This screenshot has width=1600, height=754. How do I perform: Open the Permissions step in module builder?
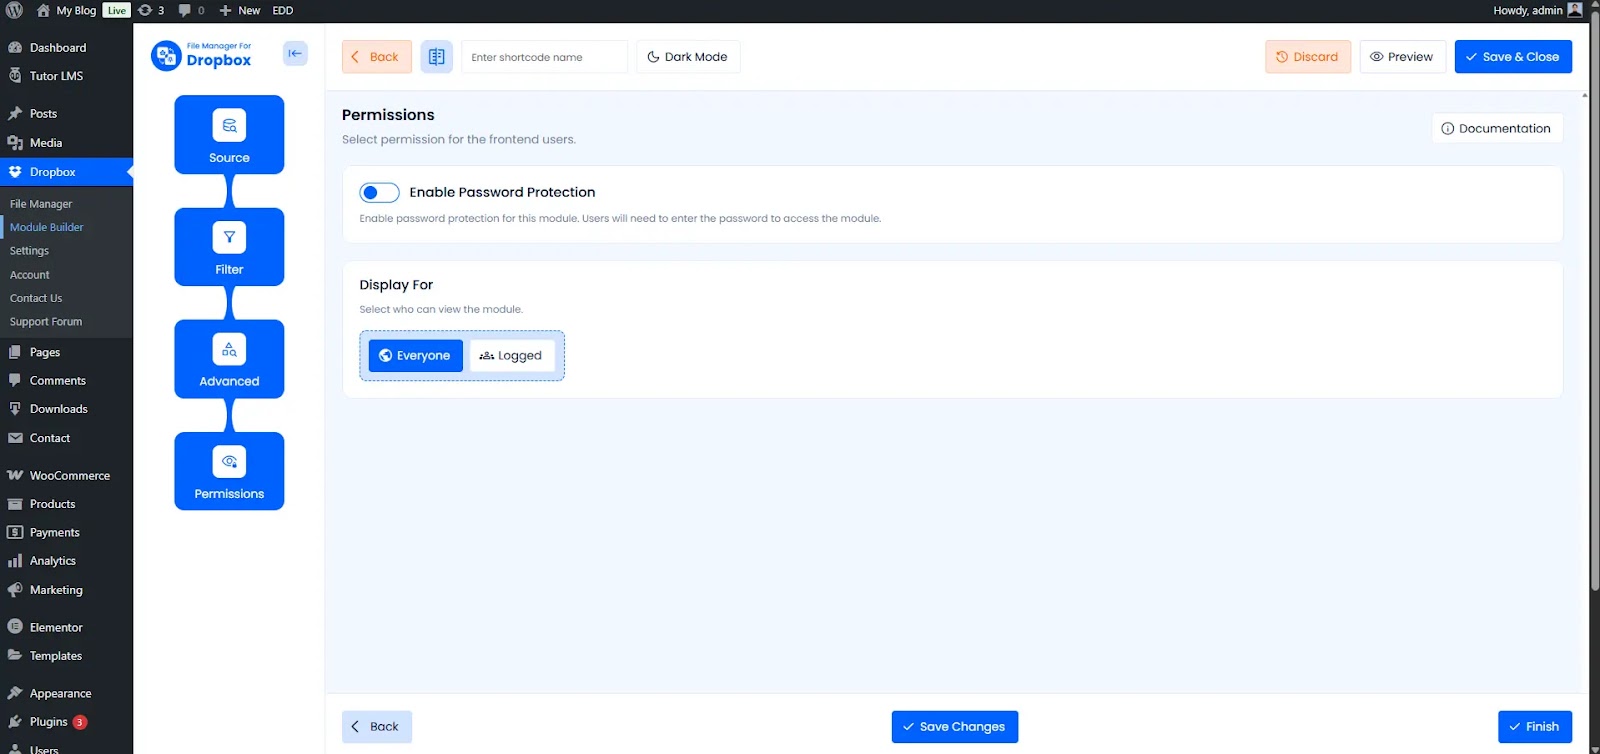[229, 471]
